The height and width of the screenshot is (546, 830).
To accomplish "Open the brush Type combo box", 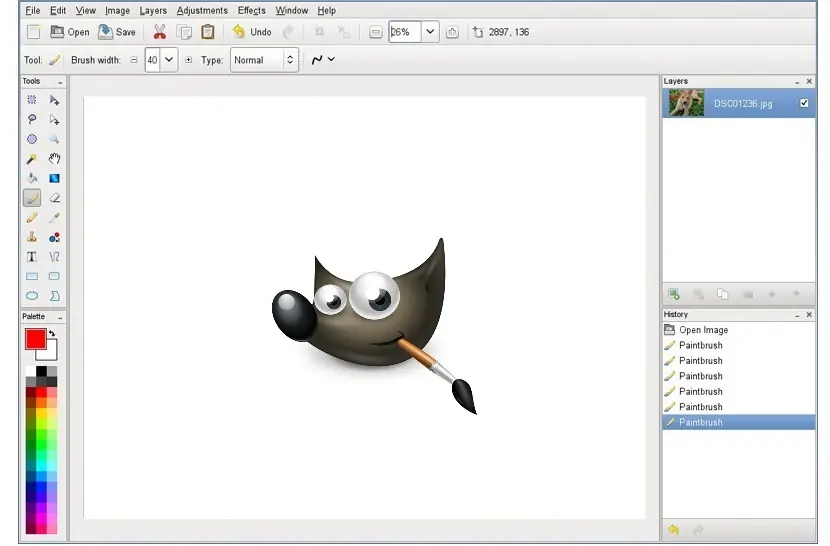I will [264, 60].
